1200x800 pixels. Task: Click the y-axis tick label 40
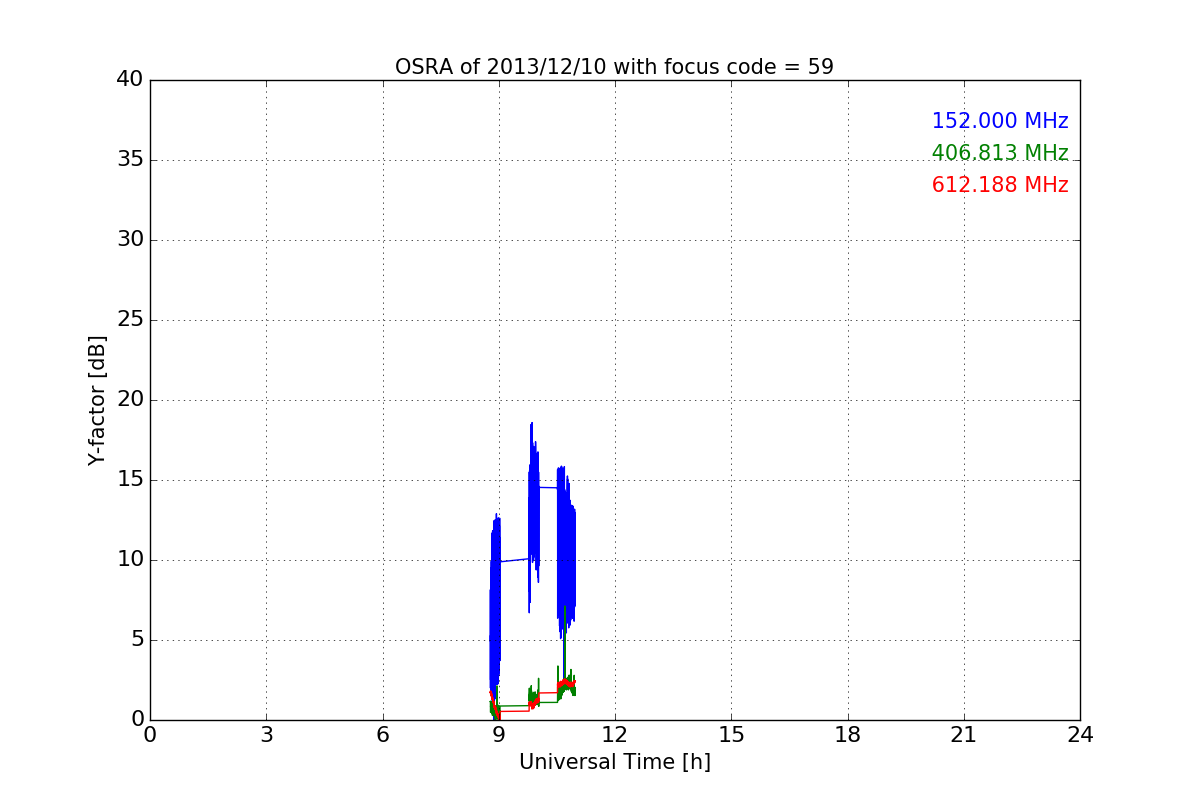click(x=129, y=80)
